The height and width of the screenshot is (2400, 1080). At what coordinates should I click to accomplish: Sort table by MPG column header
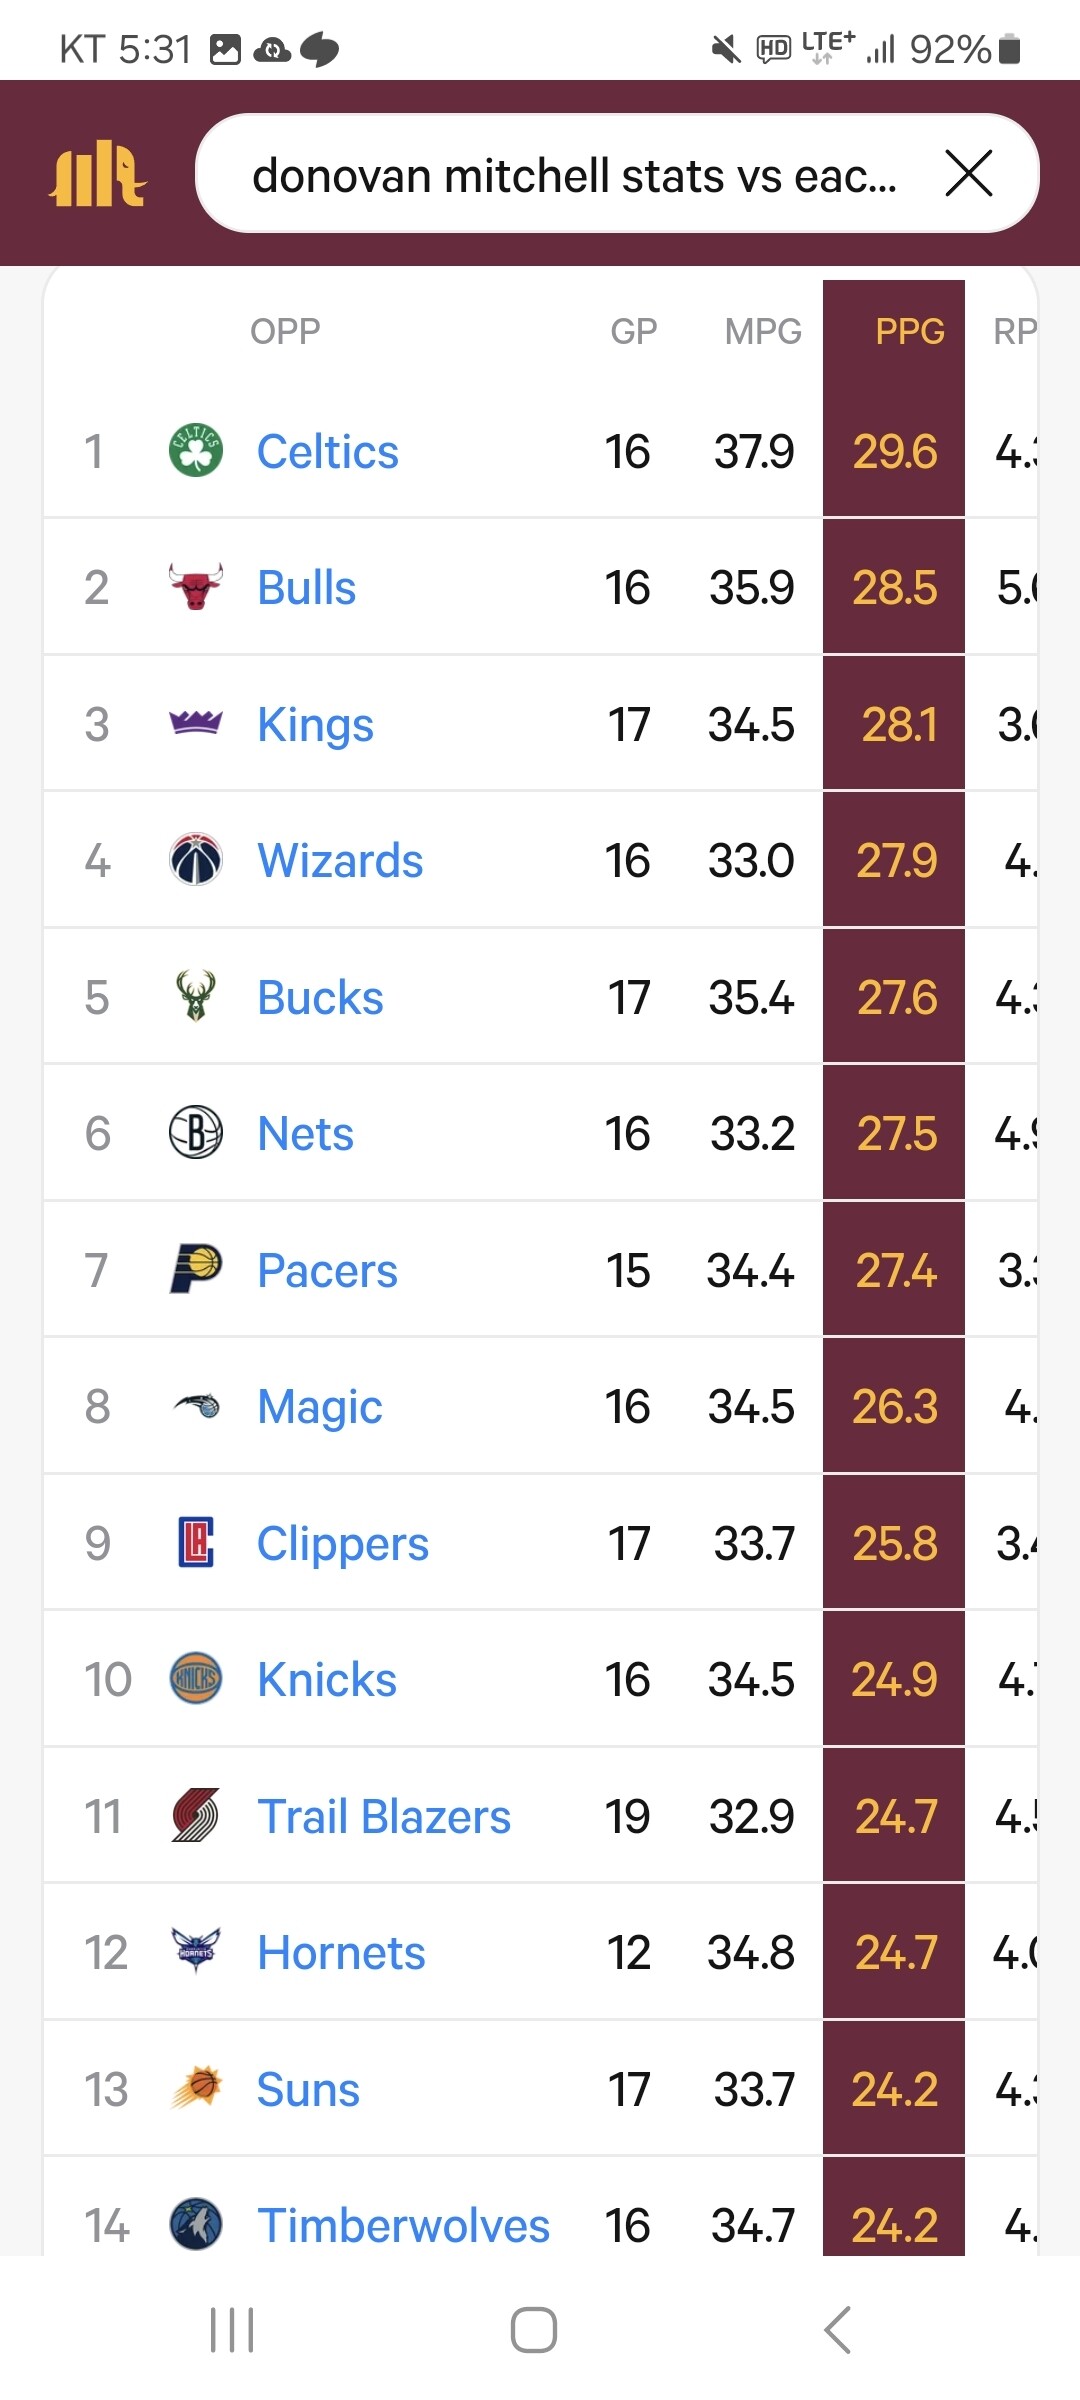[763, 331]
